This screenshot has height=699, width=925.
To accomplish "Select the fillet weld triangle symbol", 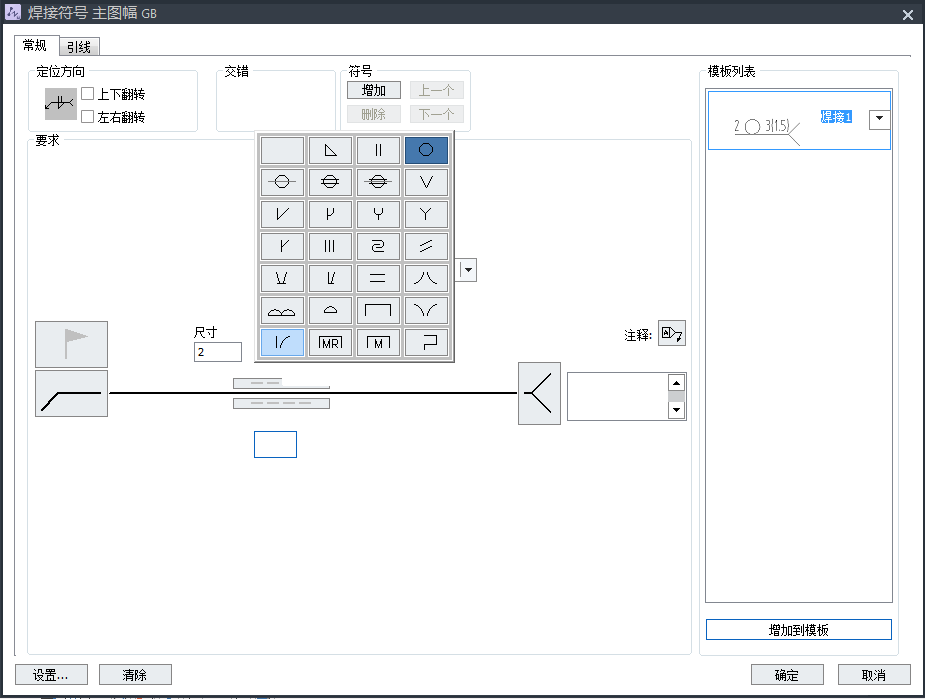I will point(330,151).
